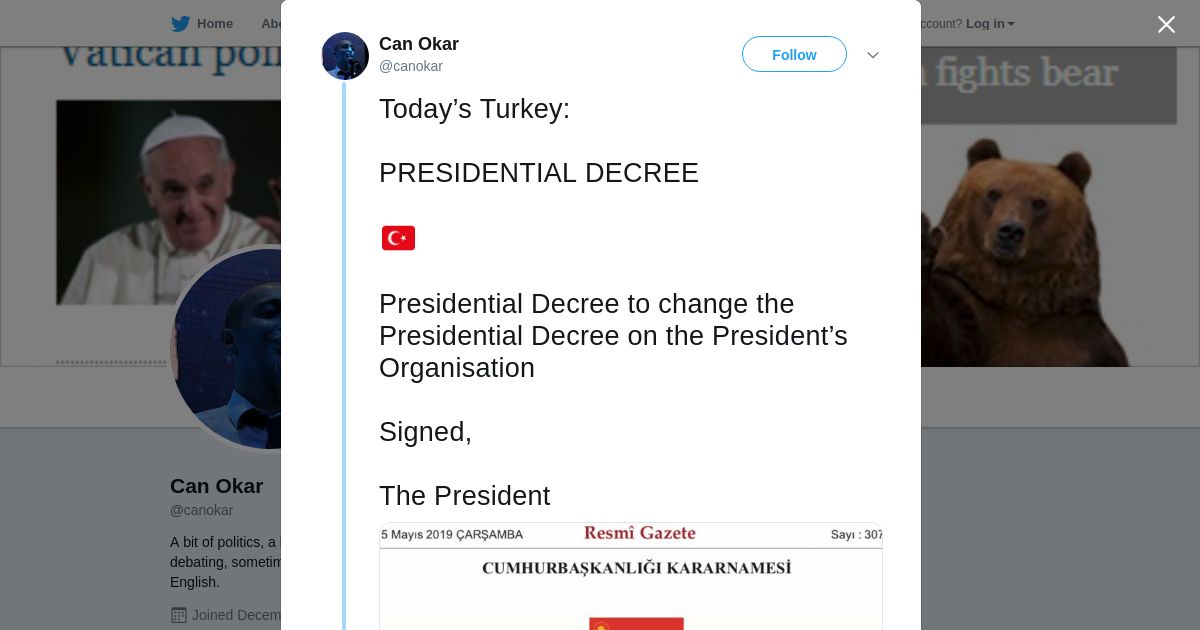This screenshot has width=1200, height=630.
Task: Click the Turkish flag emoji
Action: [398, 238]
